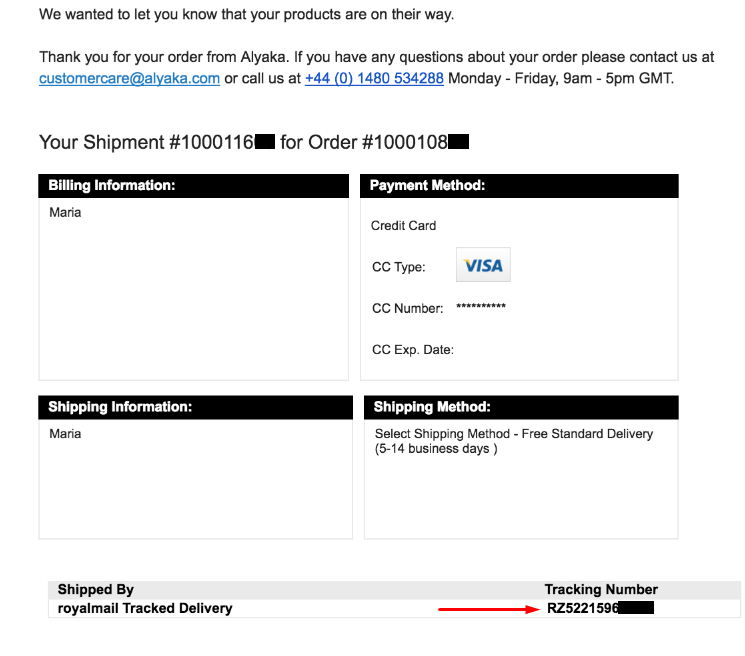
Task: Click the royalmail Tracked Delivery row
Action: 394,608
